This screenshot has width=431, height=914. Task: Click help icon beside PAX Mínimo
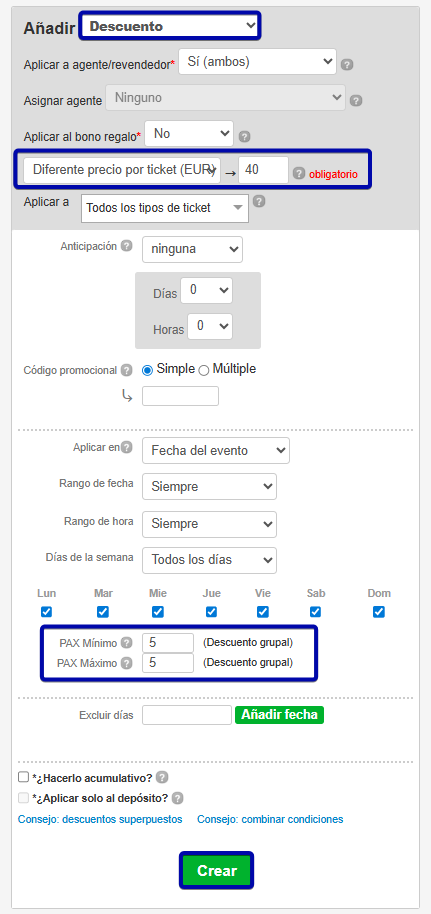pos(127,644)
